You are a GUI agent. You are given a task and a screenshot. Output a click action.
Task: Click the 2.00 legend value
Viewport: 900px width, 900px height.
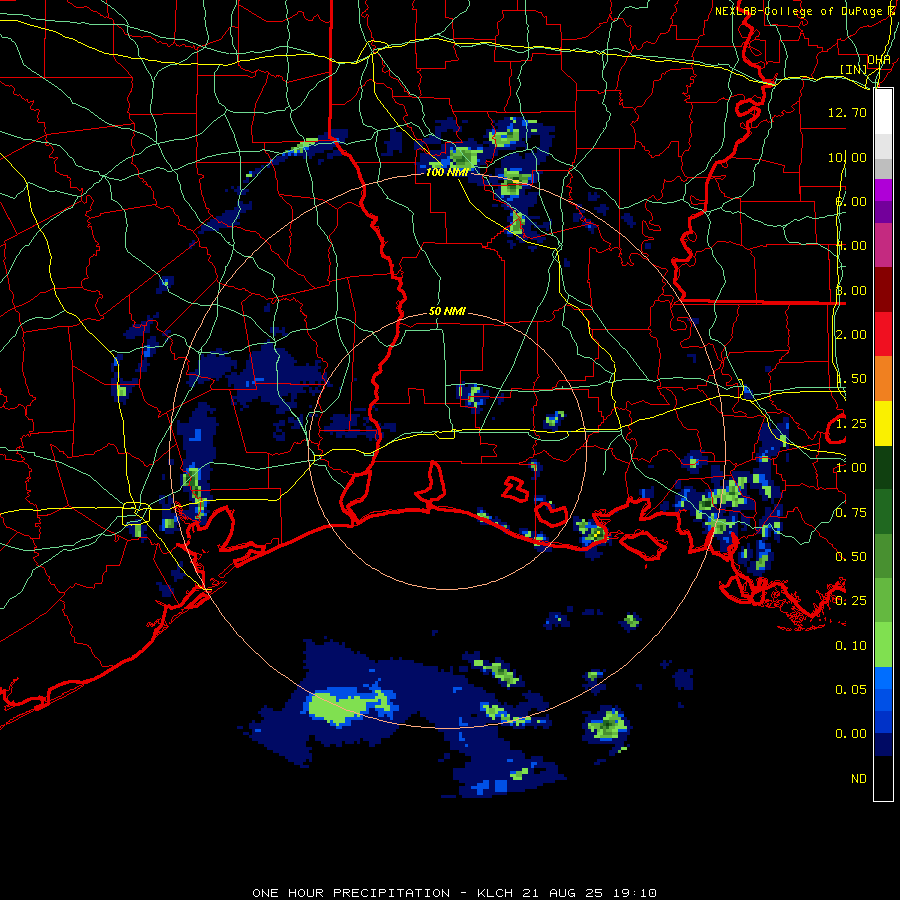coord(851,335)
